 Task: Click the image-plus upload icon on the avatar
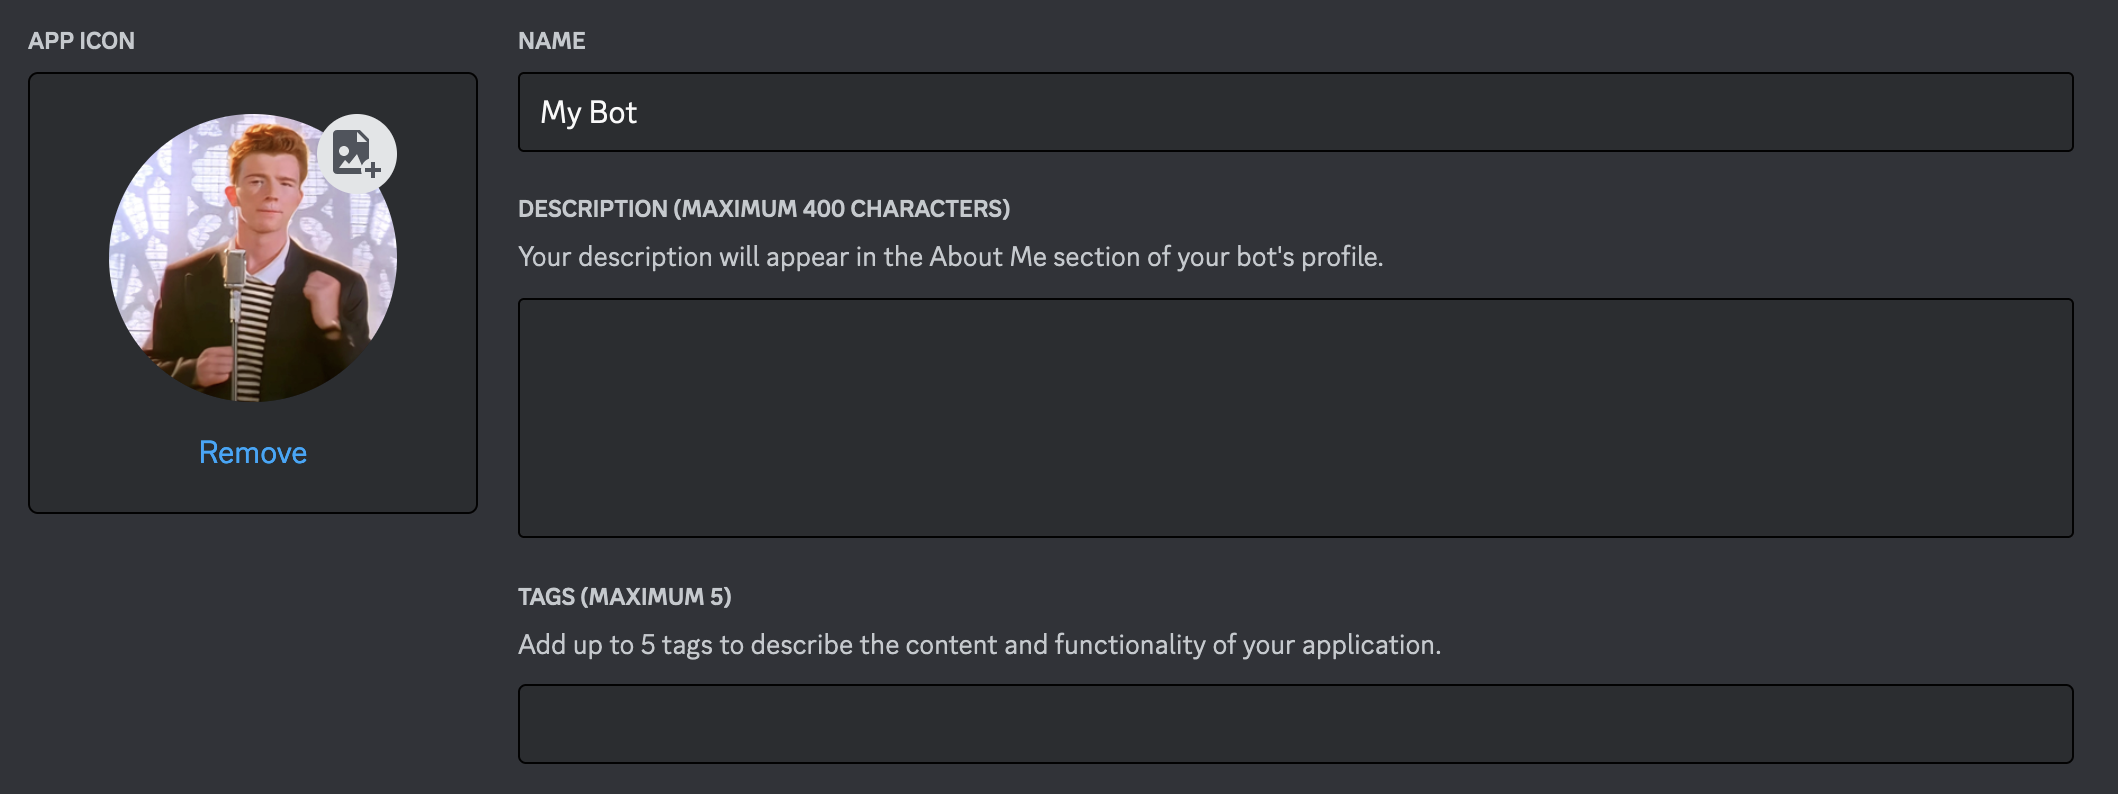(359, 154)
